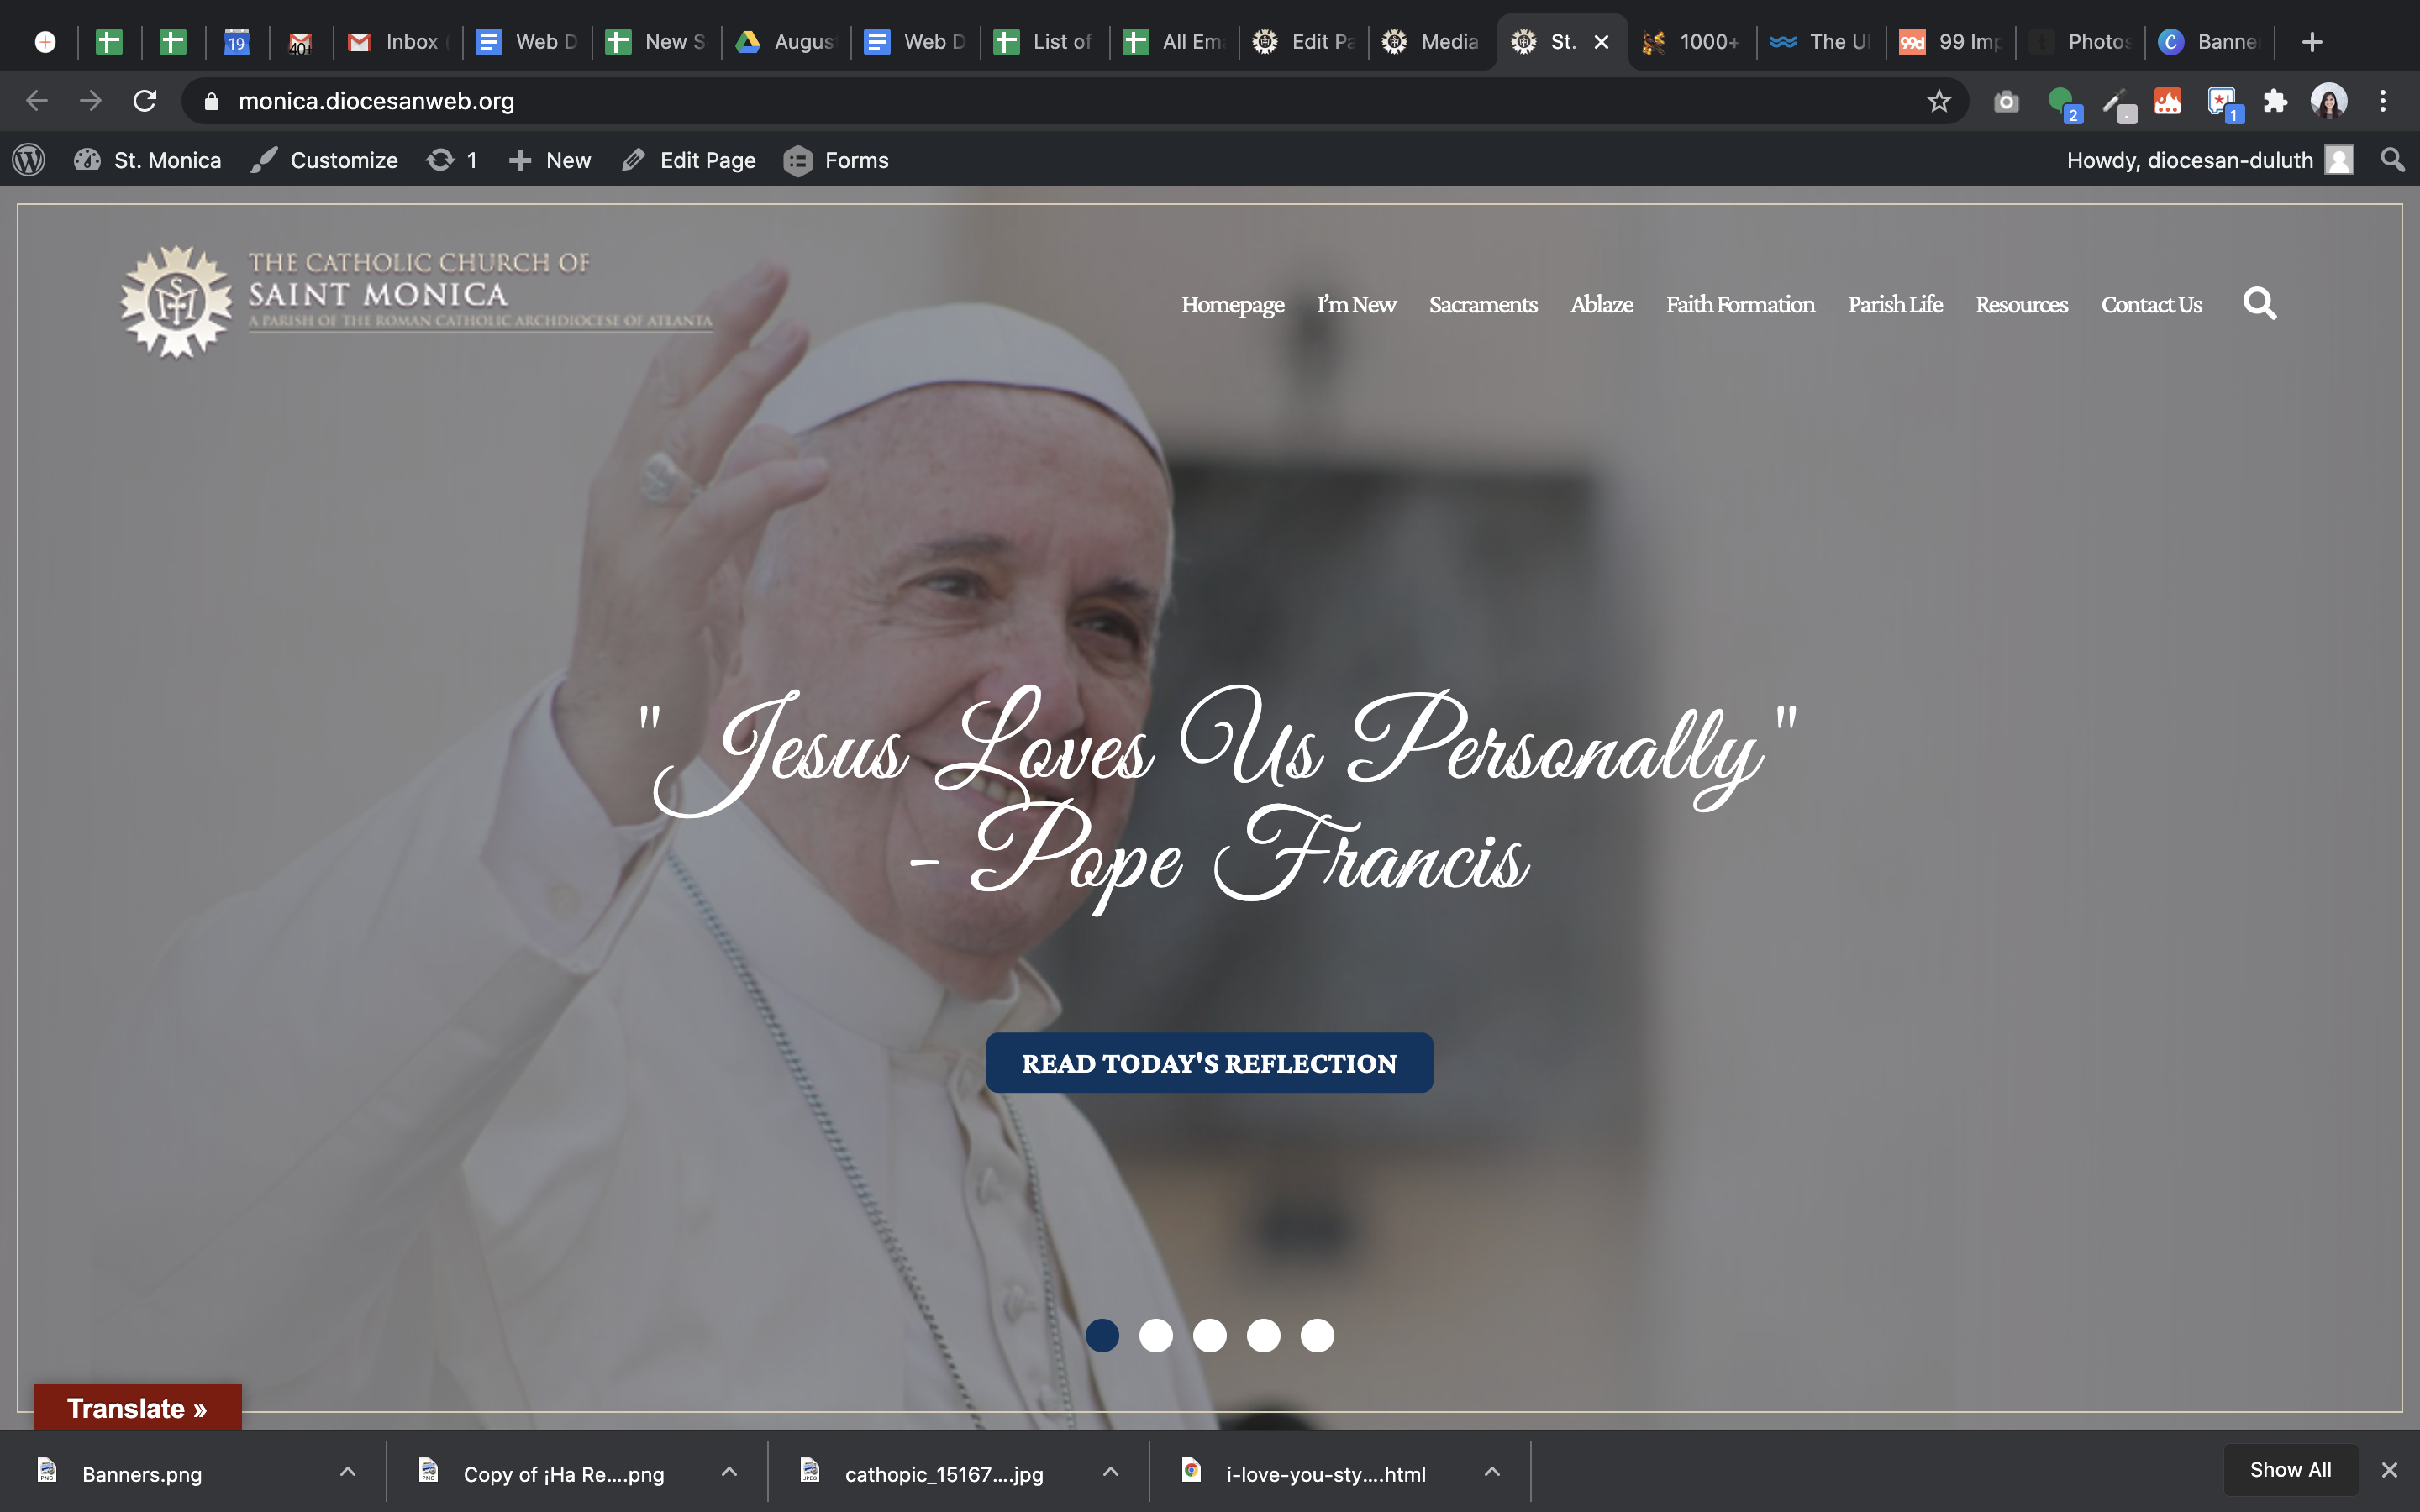Select the last slider dot
This screenshot has height=1512, width=2420.
pyautogui.click(x=1317, y=1335)
